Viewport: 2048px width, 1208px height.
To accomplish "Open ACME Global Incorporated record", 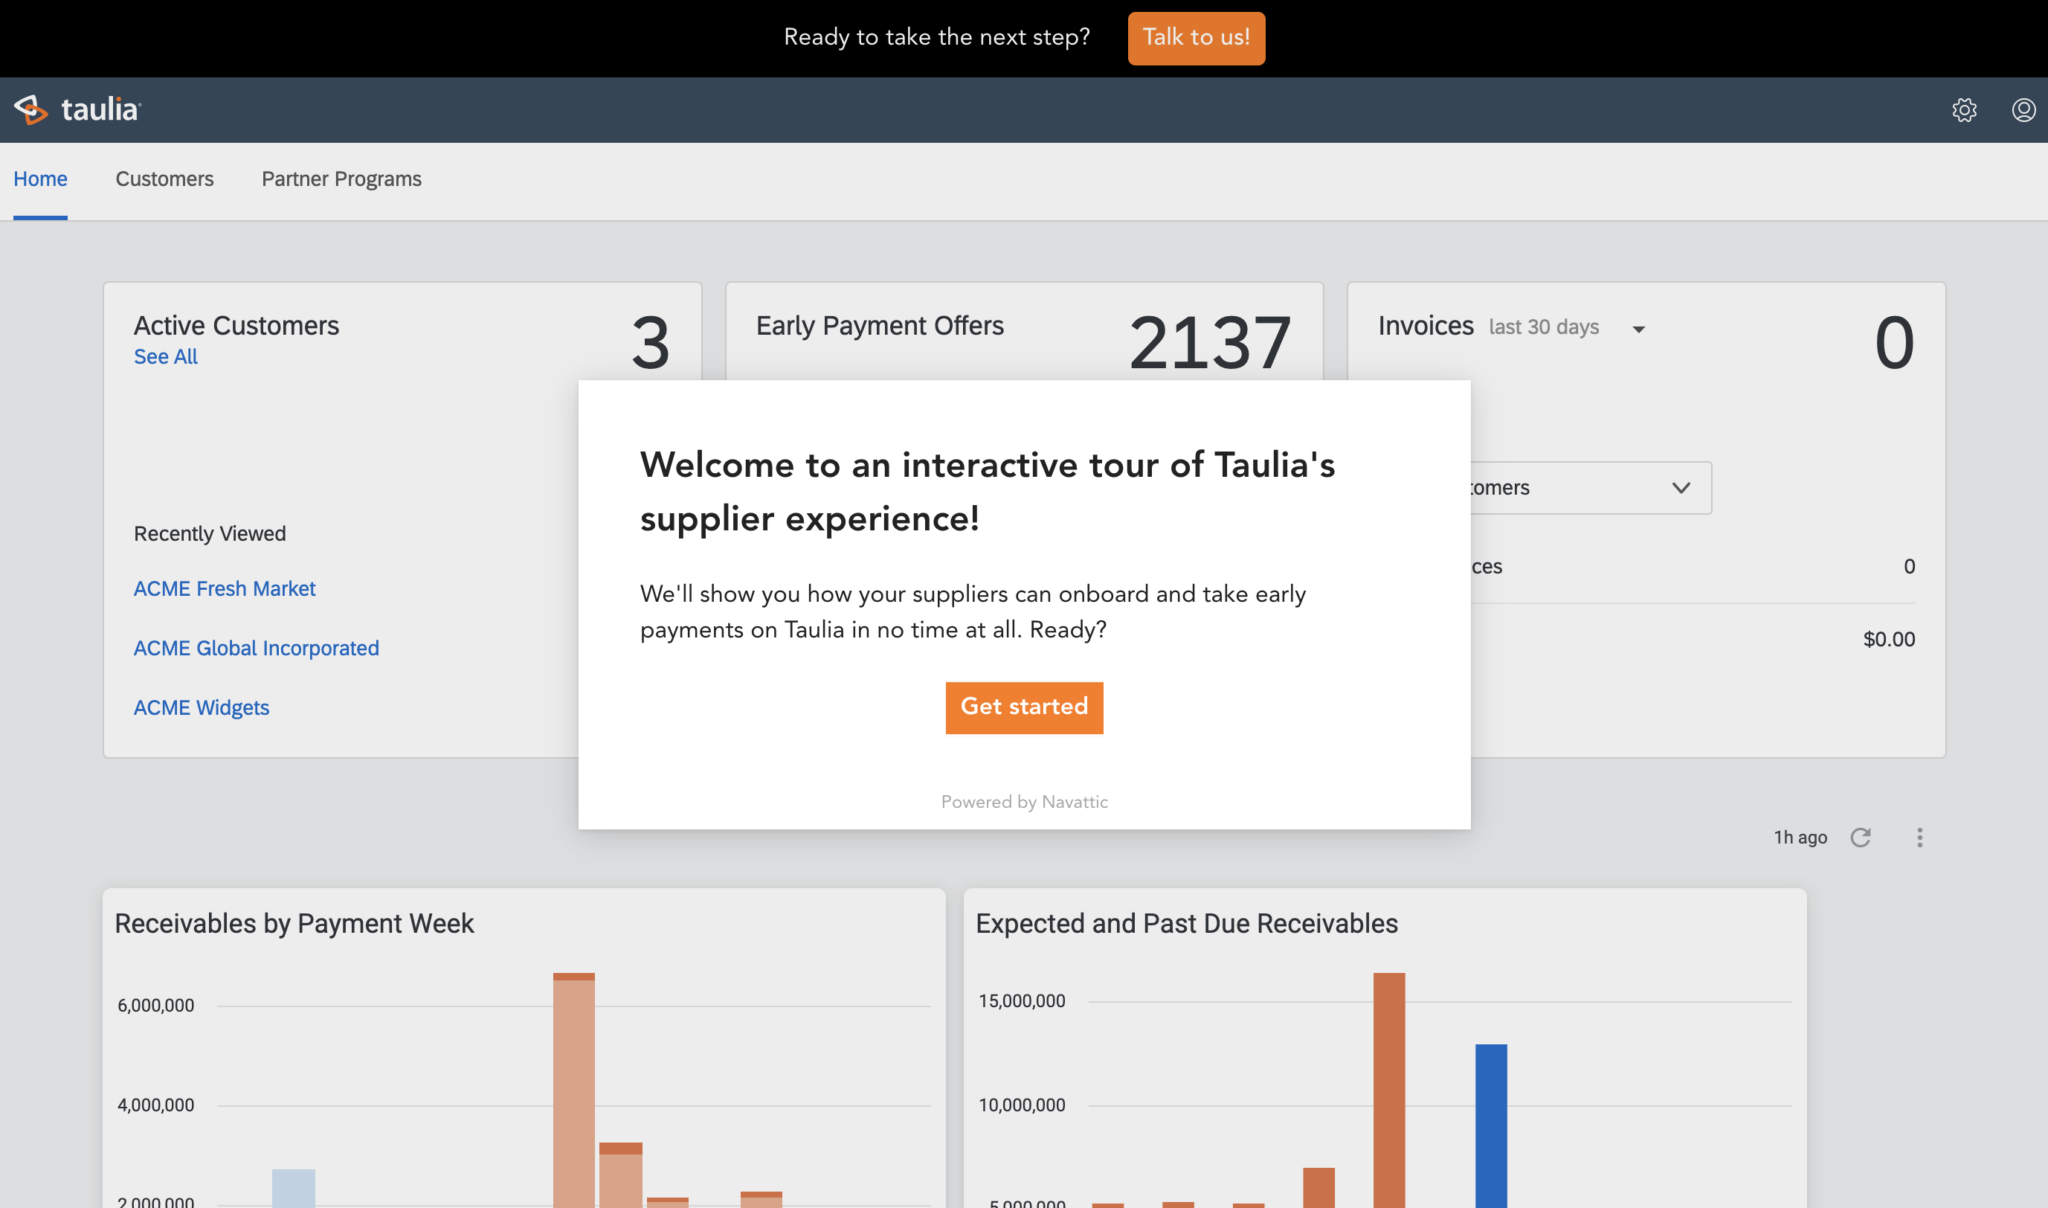I will tap(256, 648).
